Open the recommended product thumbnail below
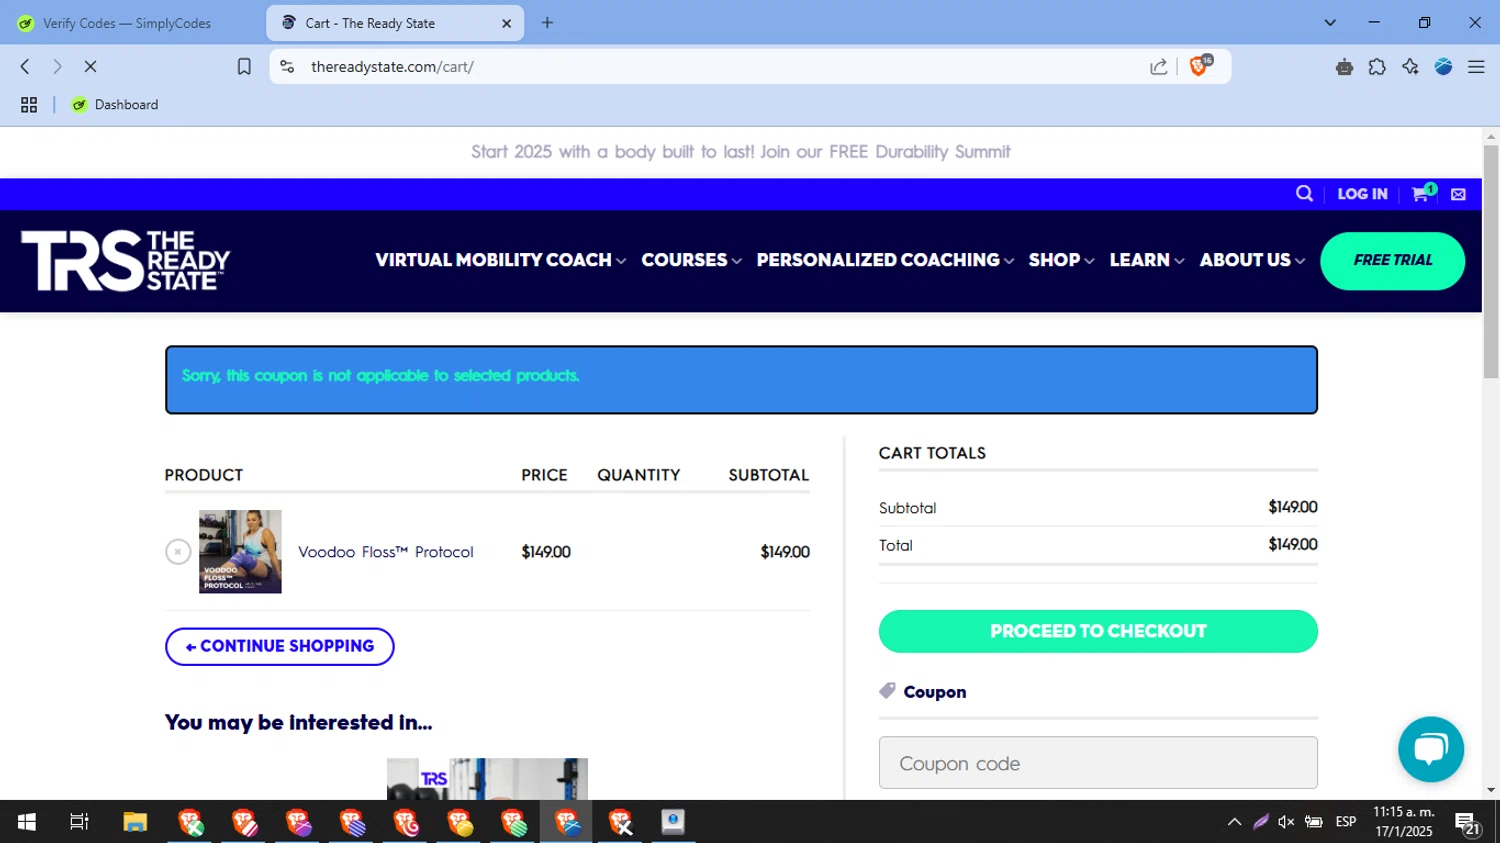Screen dimensions: 1500x843 tap(487, 779)
